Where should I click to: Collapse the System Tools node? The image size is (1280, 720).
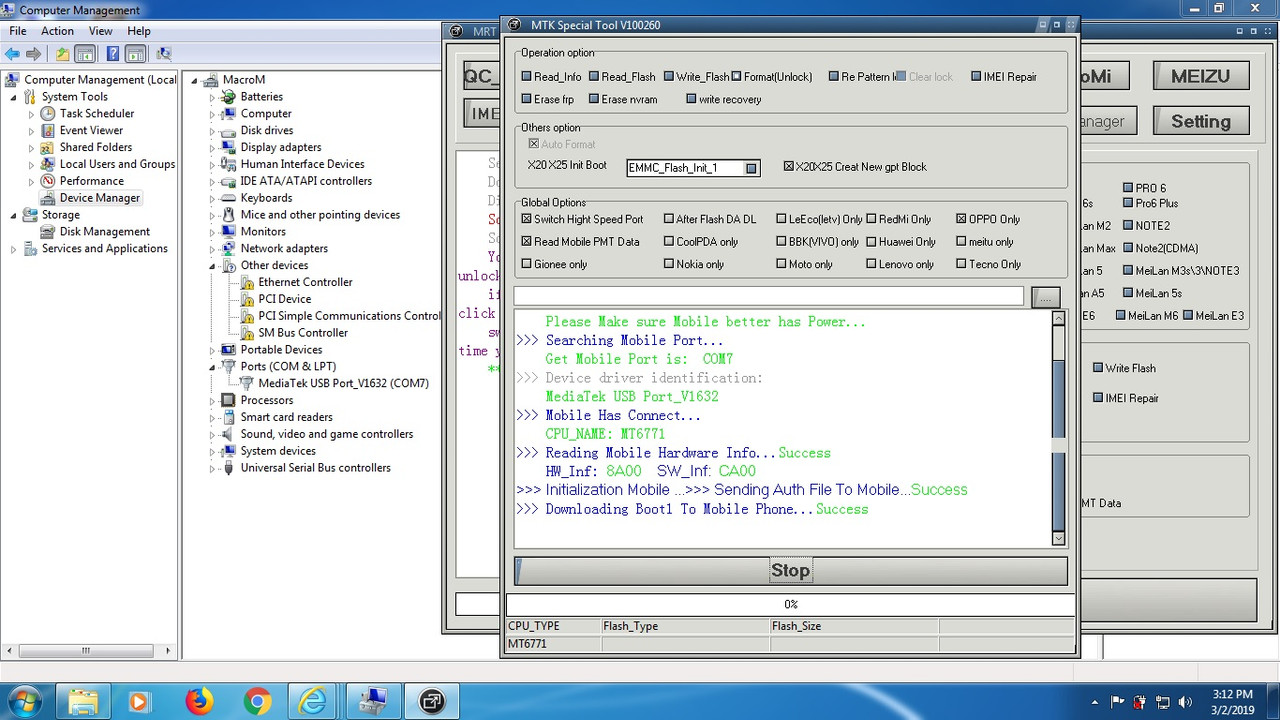(13, 97)
